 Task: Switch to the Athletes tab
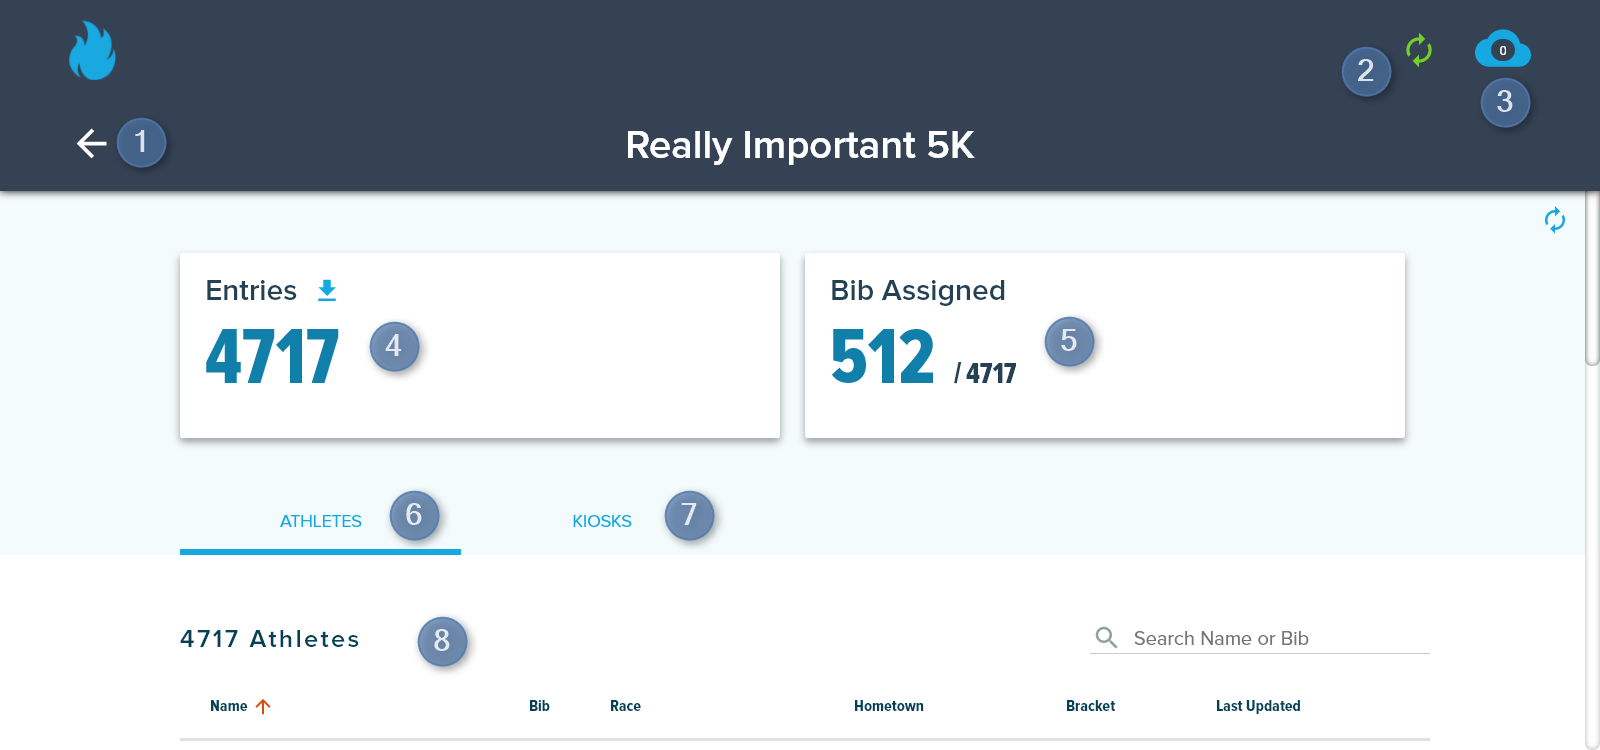coord(320,521)
